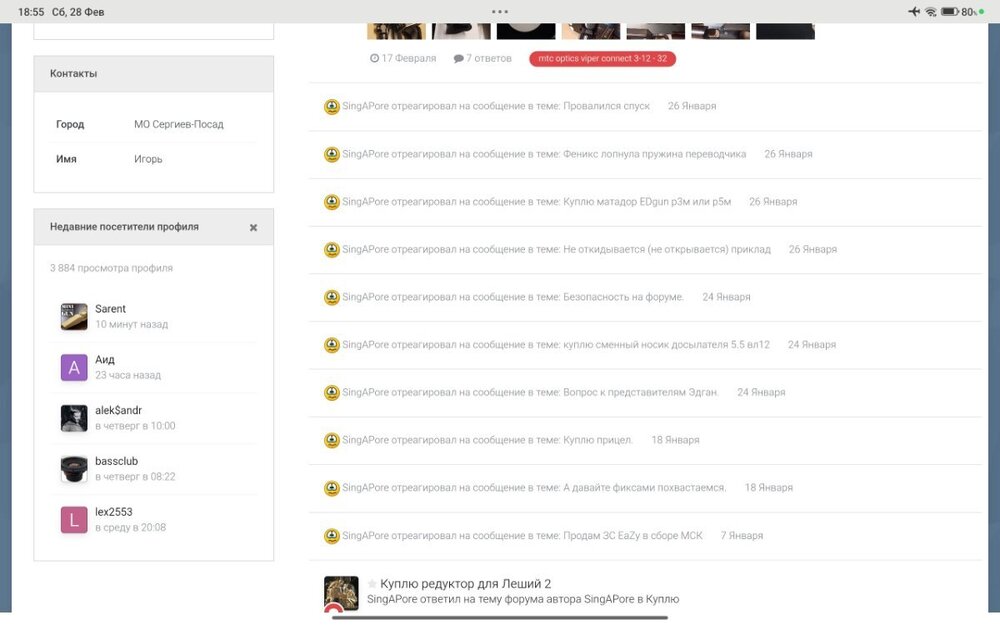Open "А давайте фиксами похвастаемся" topic
Screen dimensions: 1000x625
pyautogui.click(x=643, y=488)
